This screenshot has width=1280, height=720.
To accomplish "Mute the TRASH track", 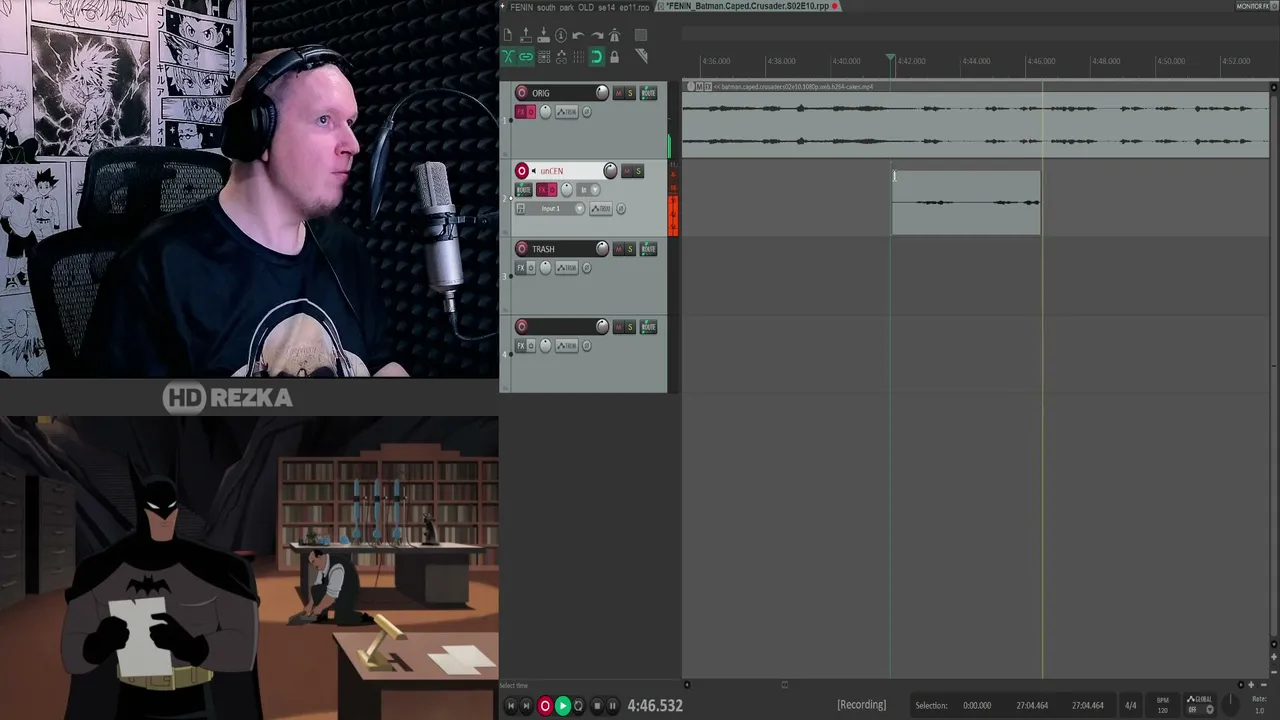I will tap(618, 249).
